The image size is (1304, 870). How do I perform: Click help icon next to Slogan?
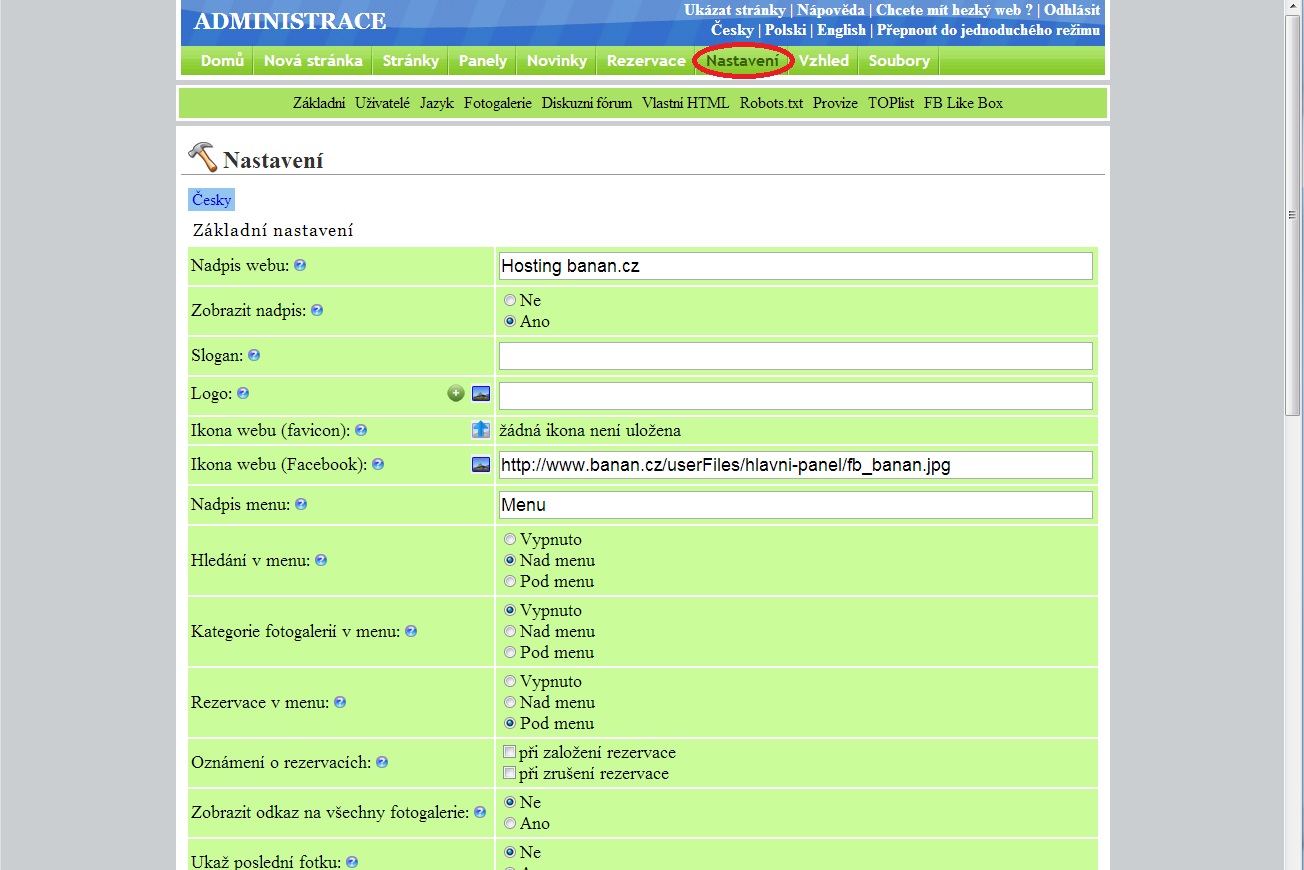pos(254,355)
